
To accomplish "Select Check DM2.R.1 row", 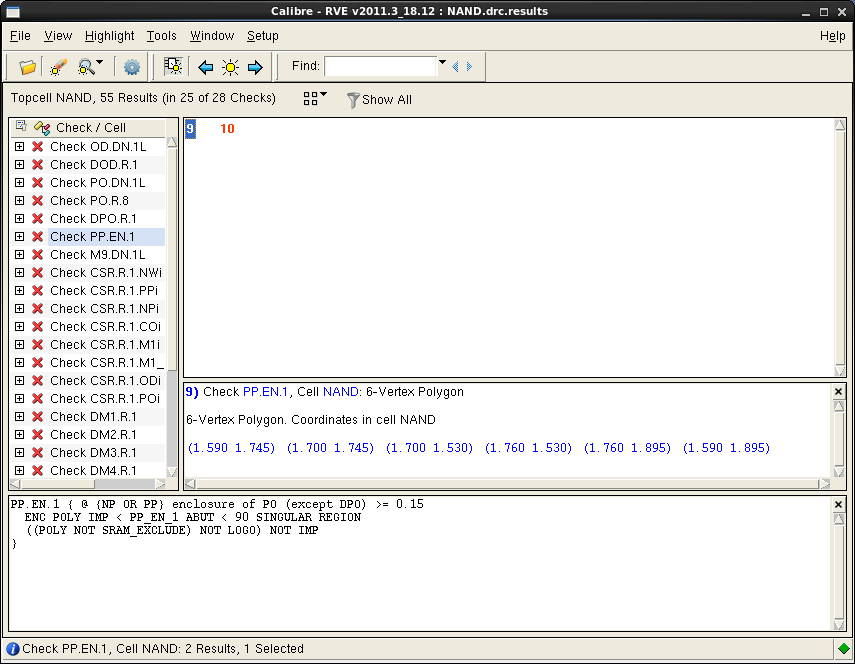I will point(93,434).
